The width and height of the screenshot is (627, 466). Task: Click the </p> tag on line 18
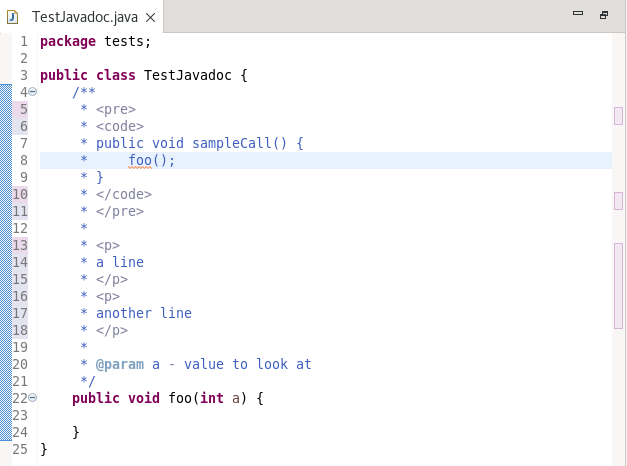[112, 330]
